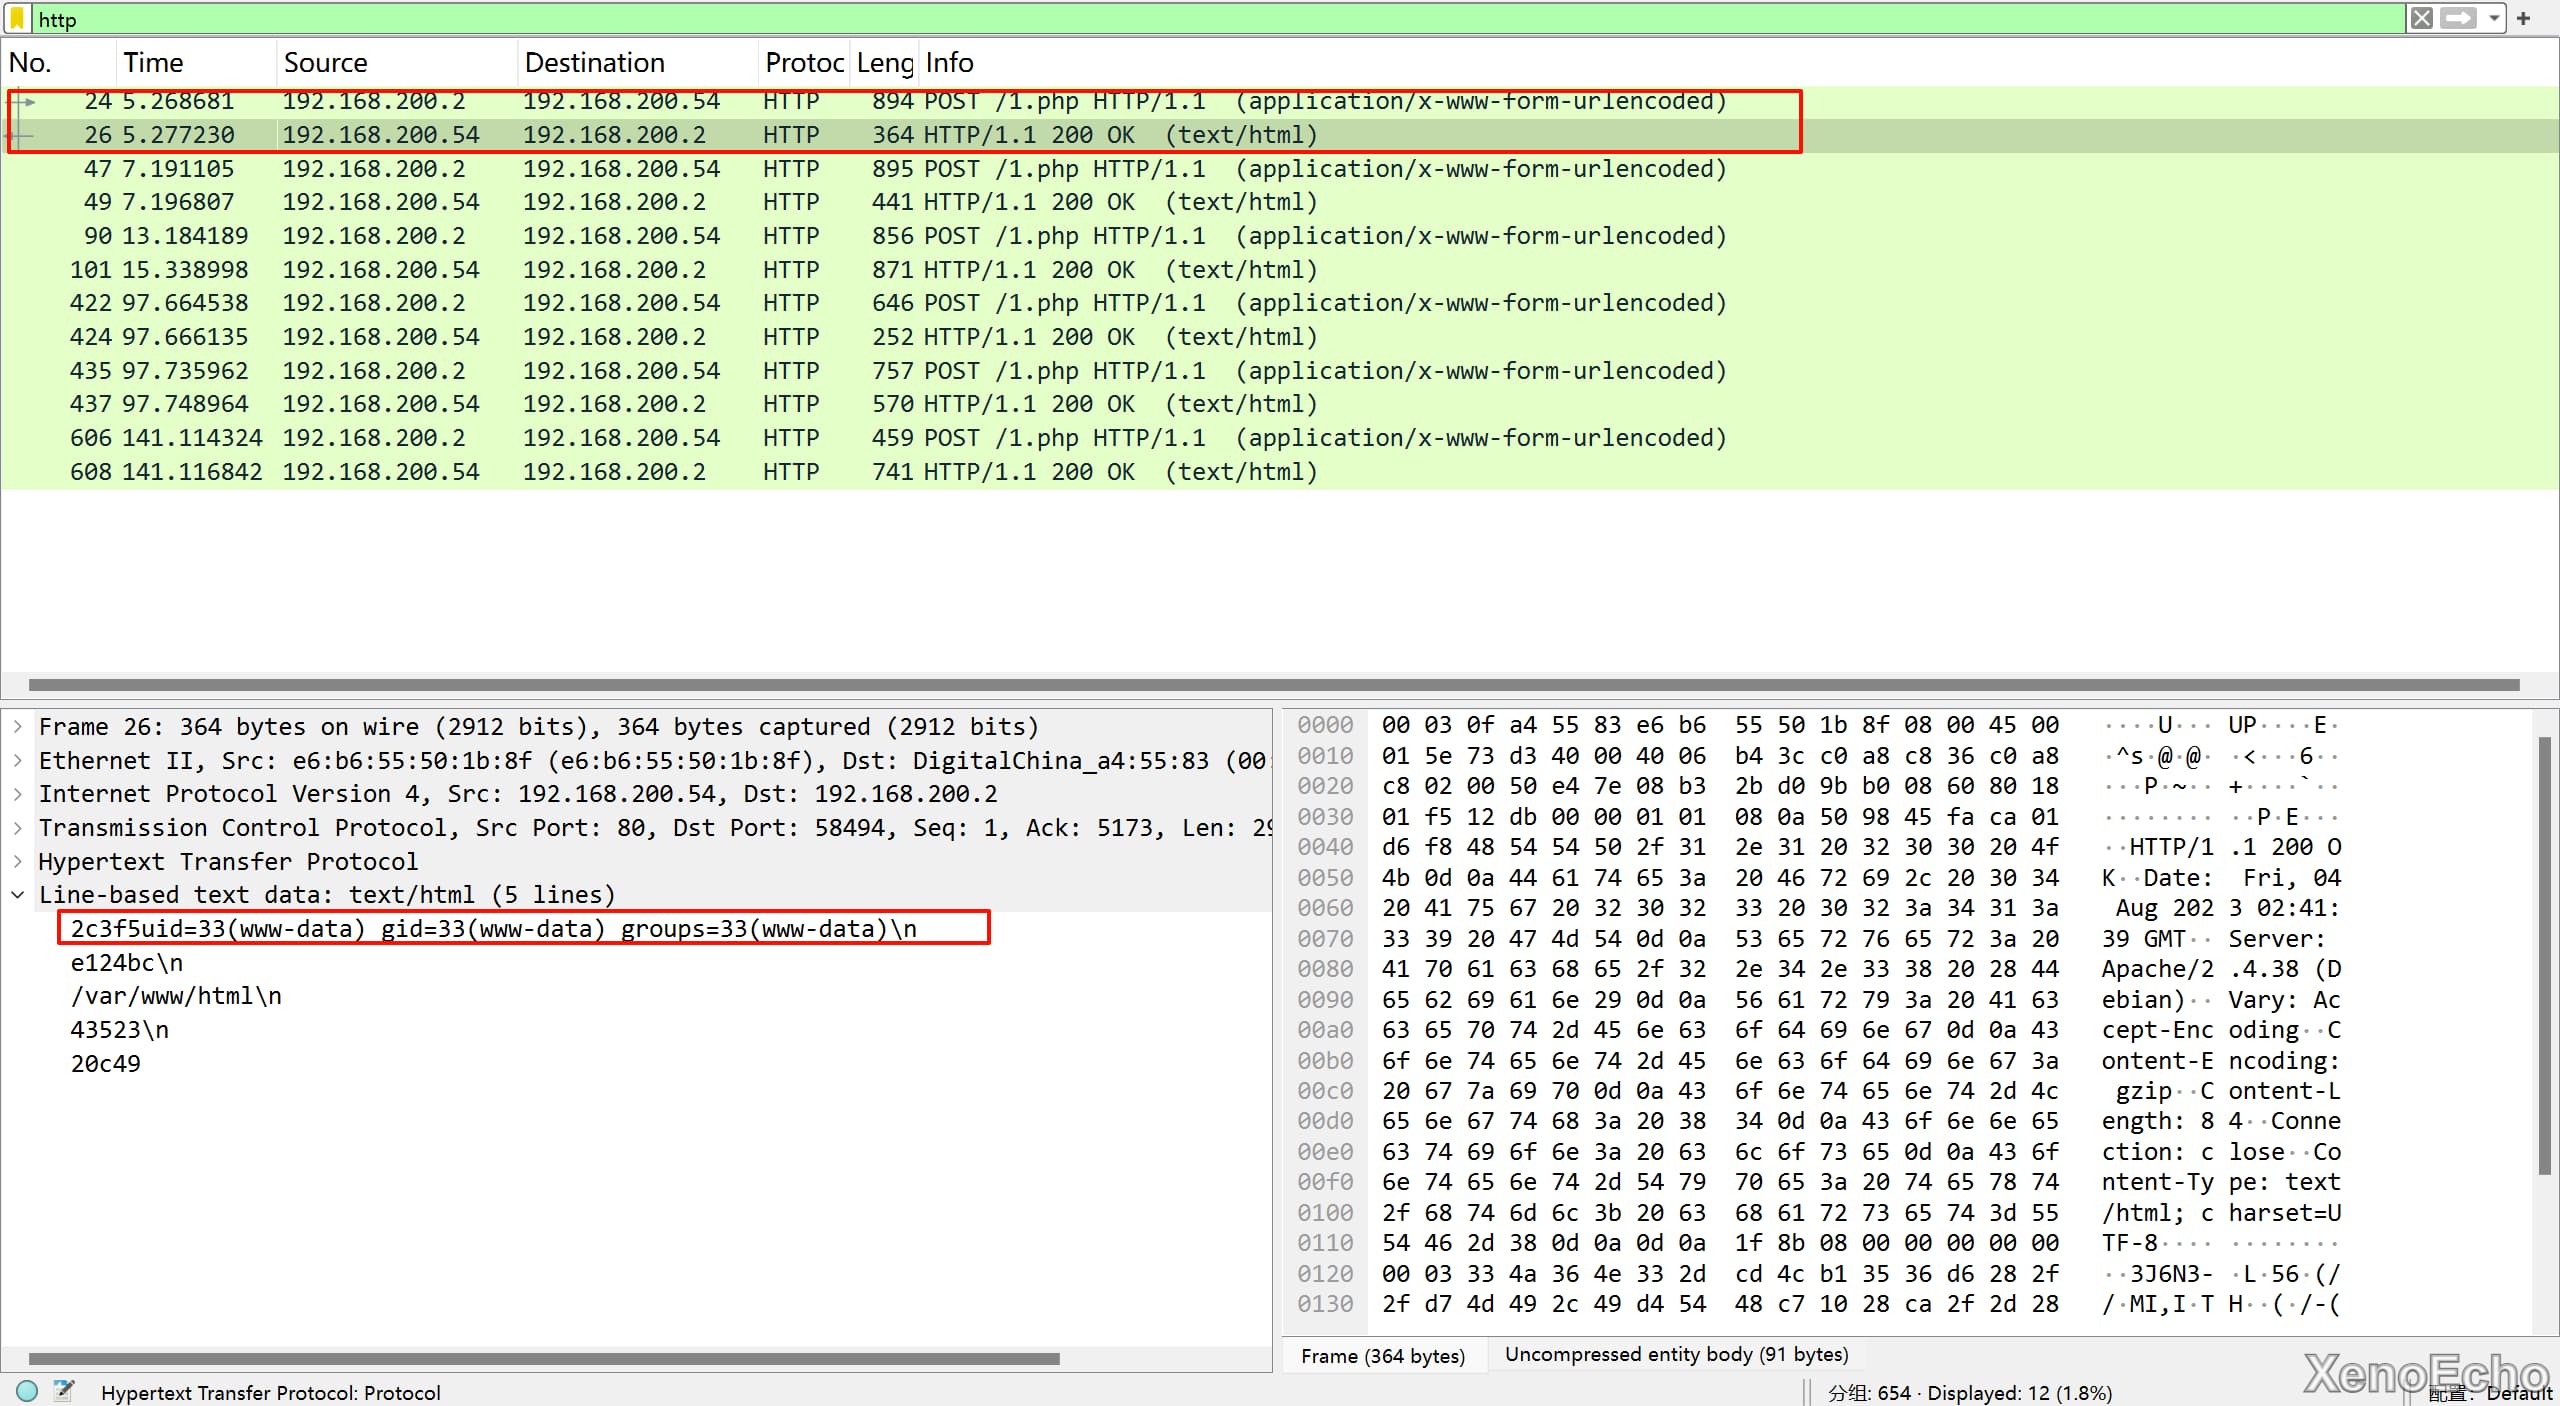This screenshot has height=1406, width=2560.
Task: Sort packets by the Source column header
Action: (325, 63)
